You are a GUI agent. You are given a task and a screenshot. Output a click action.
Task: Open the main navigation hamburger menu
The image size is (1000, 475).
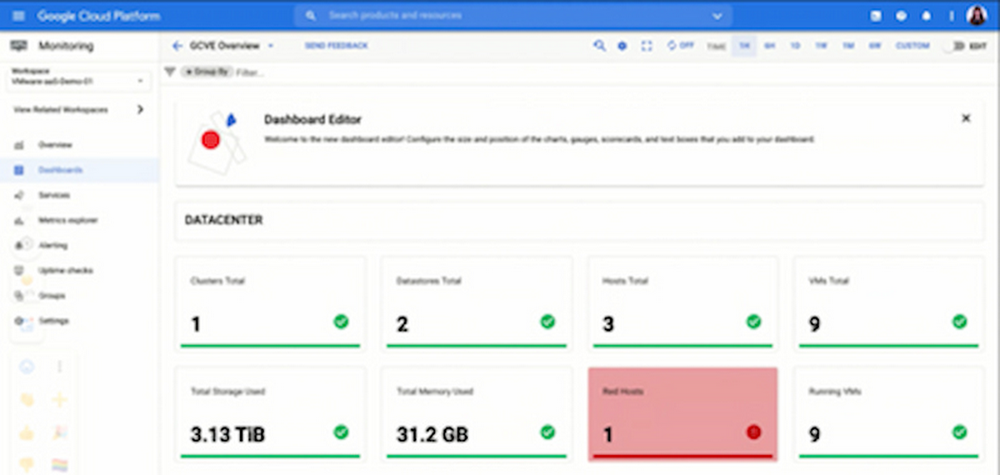click(18, 16)
